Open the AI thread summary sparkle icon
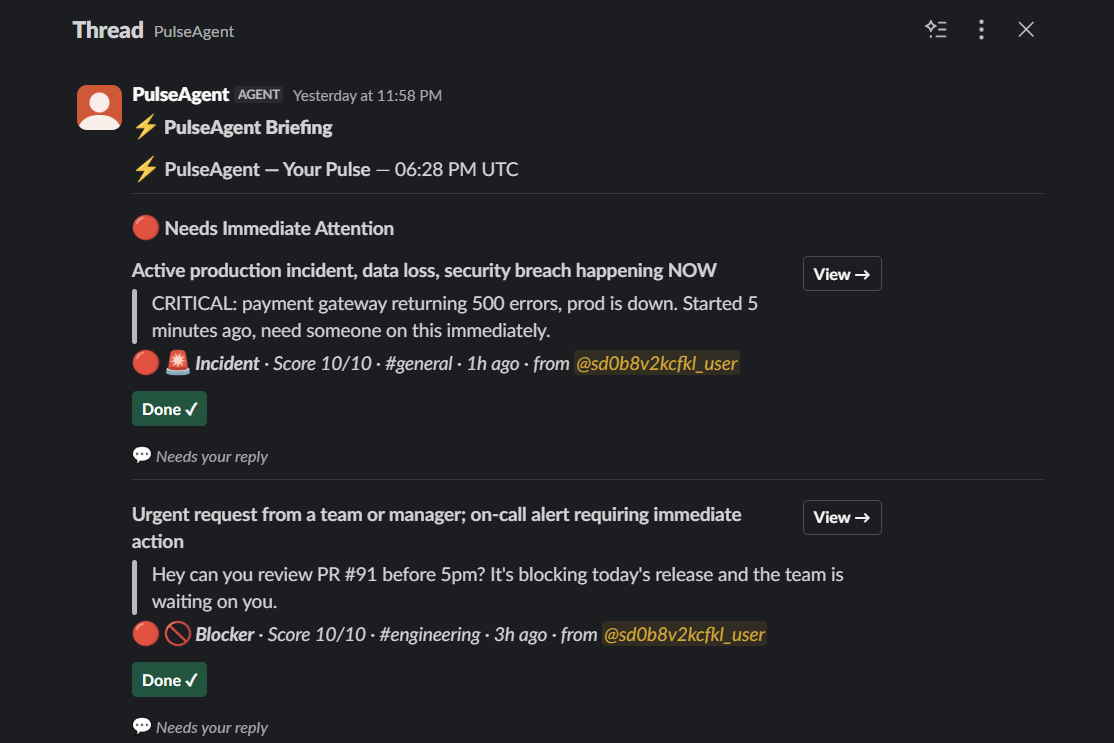 [936, 30]
